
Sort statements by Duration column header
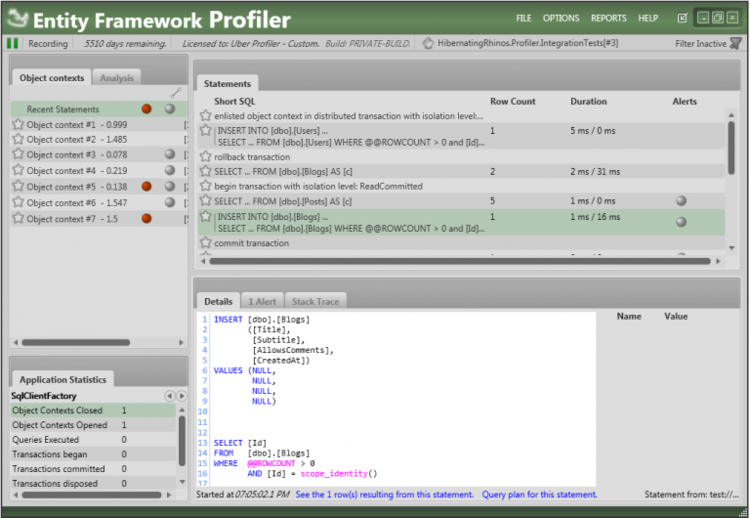(588, 101)
